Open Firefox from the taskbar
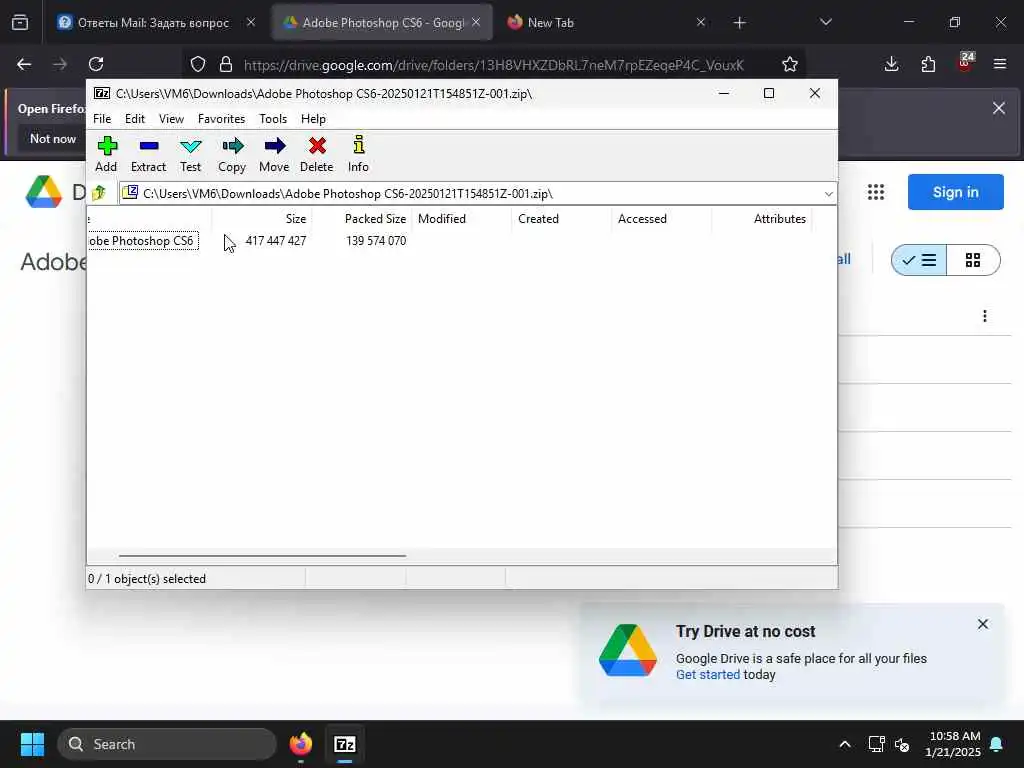This screenshot has width=1024, height=768. point(301,744)
